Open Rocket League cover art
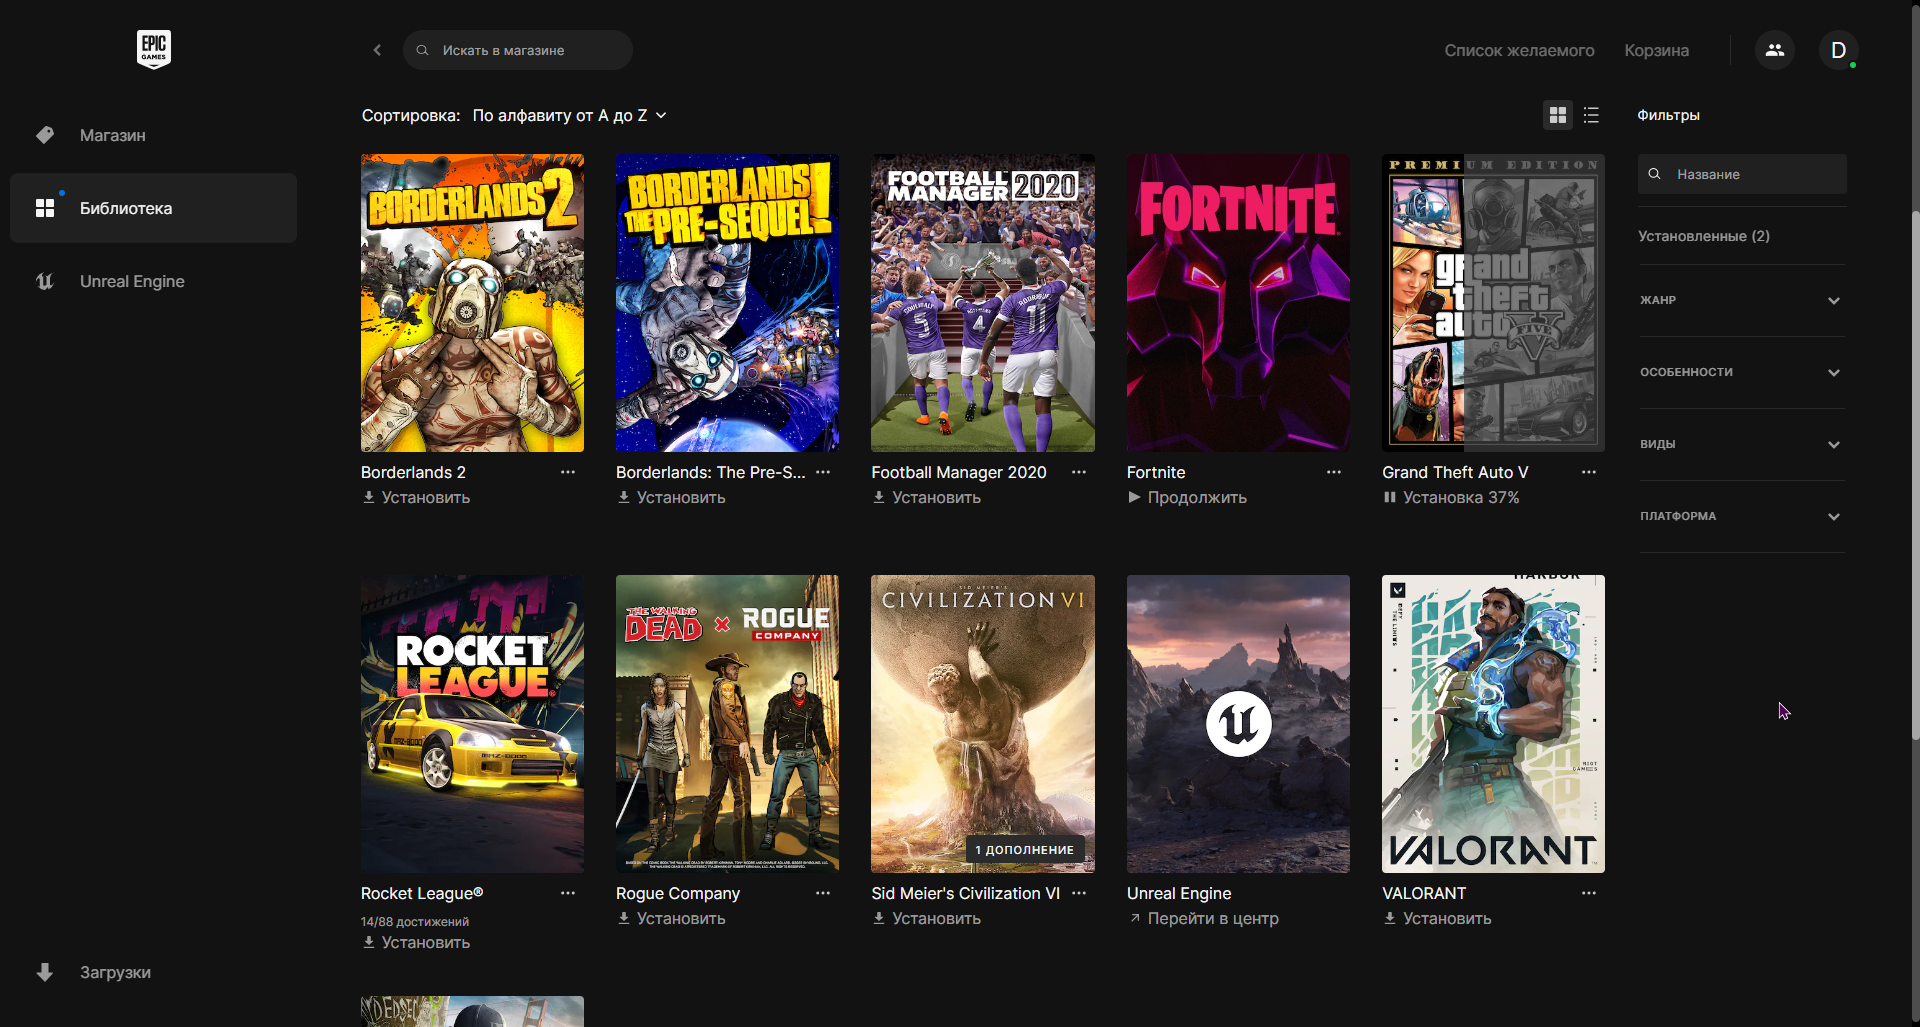 [472, 724]
